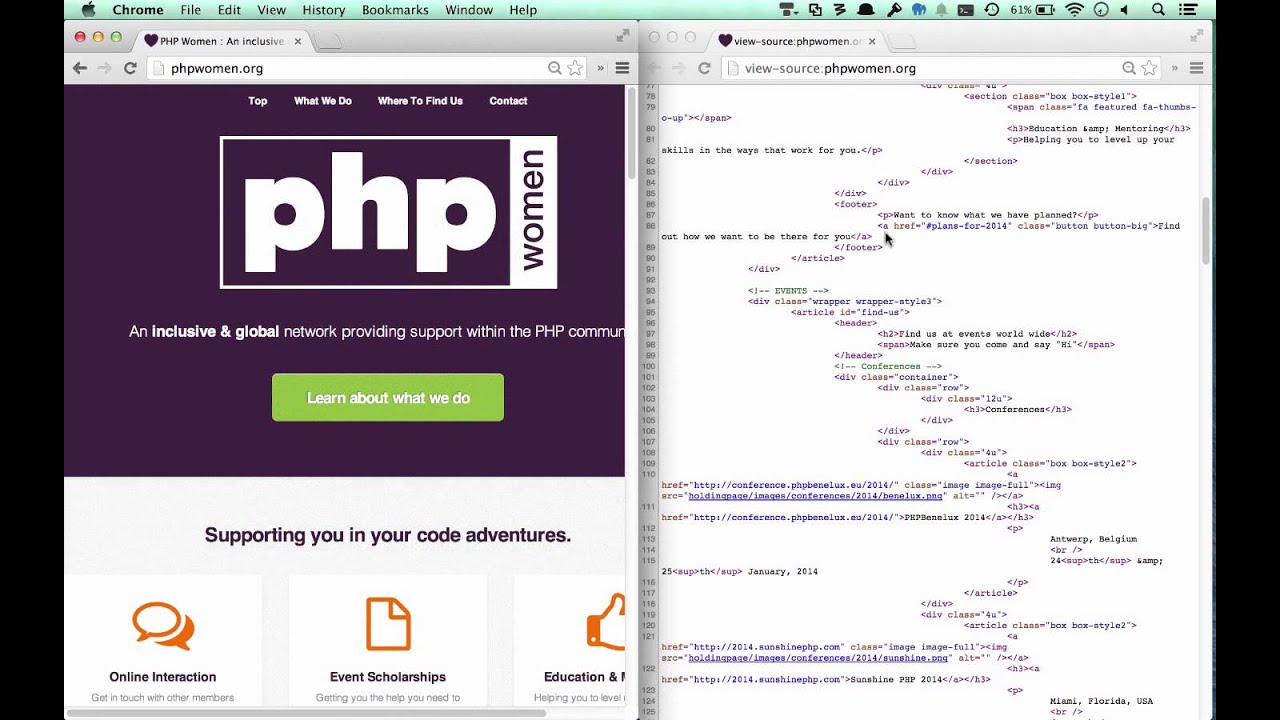Click the battery status indicator
The width and height of the screenshot is (1280, 720).
pyautogui.click(x=1033, y=10)
